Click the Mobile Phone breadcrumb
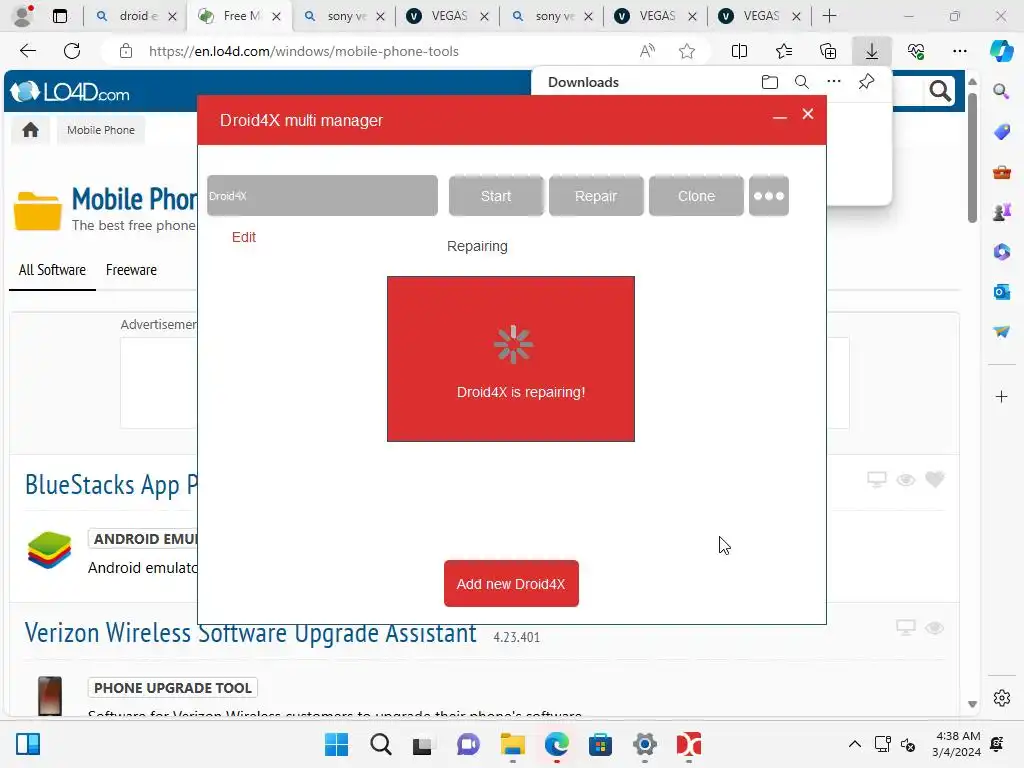Viewport: 1024px width, 768px height. pyautogui.click(x=101, y=130)
